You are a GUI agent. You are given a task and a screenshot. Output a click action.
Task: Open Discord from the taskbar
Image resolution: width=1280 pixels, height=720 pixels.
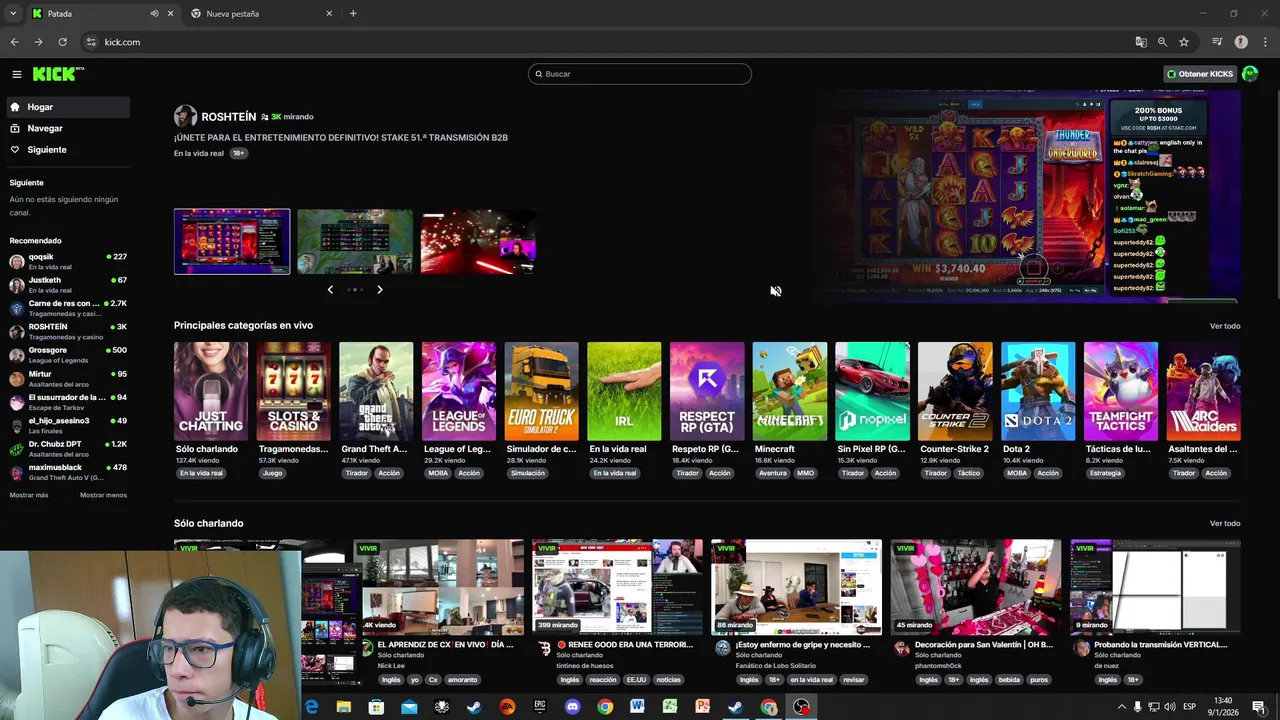572,707
